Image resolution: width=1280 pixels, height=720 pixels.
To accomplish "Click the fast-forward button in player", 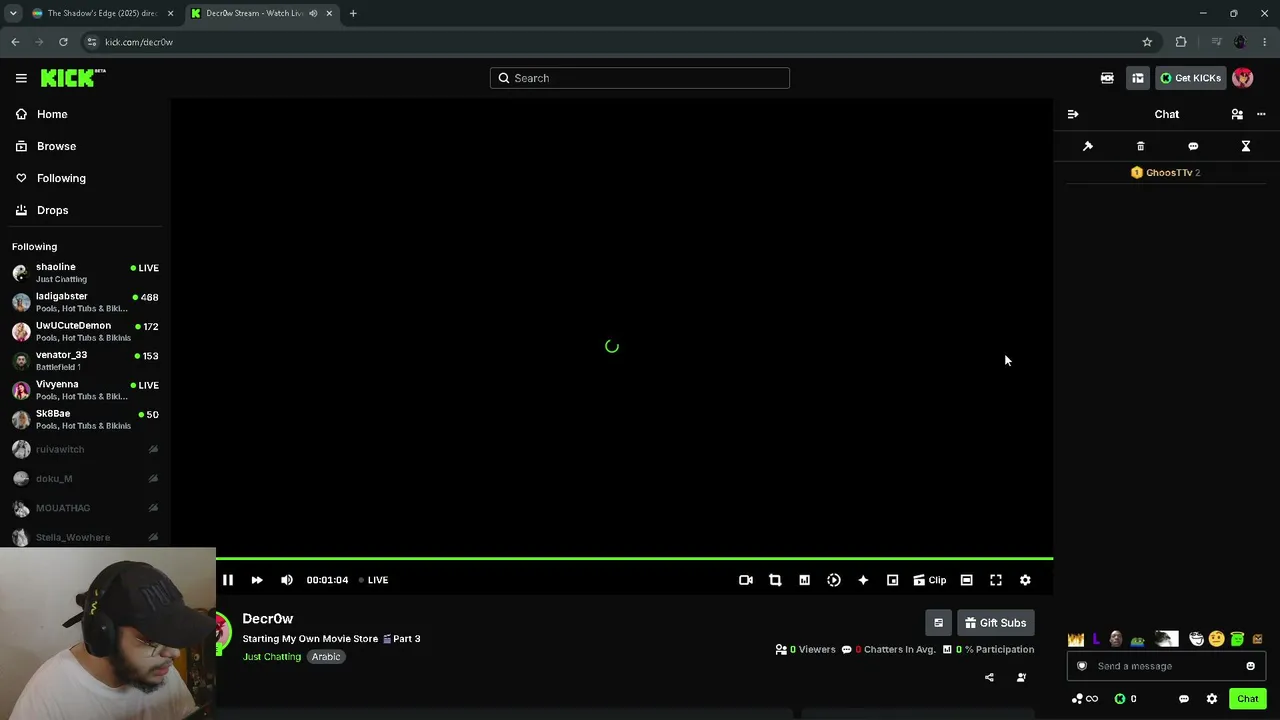I will pos(257,580).
